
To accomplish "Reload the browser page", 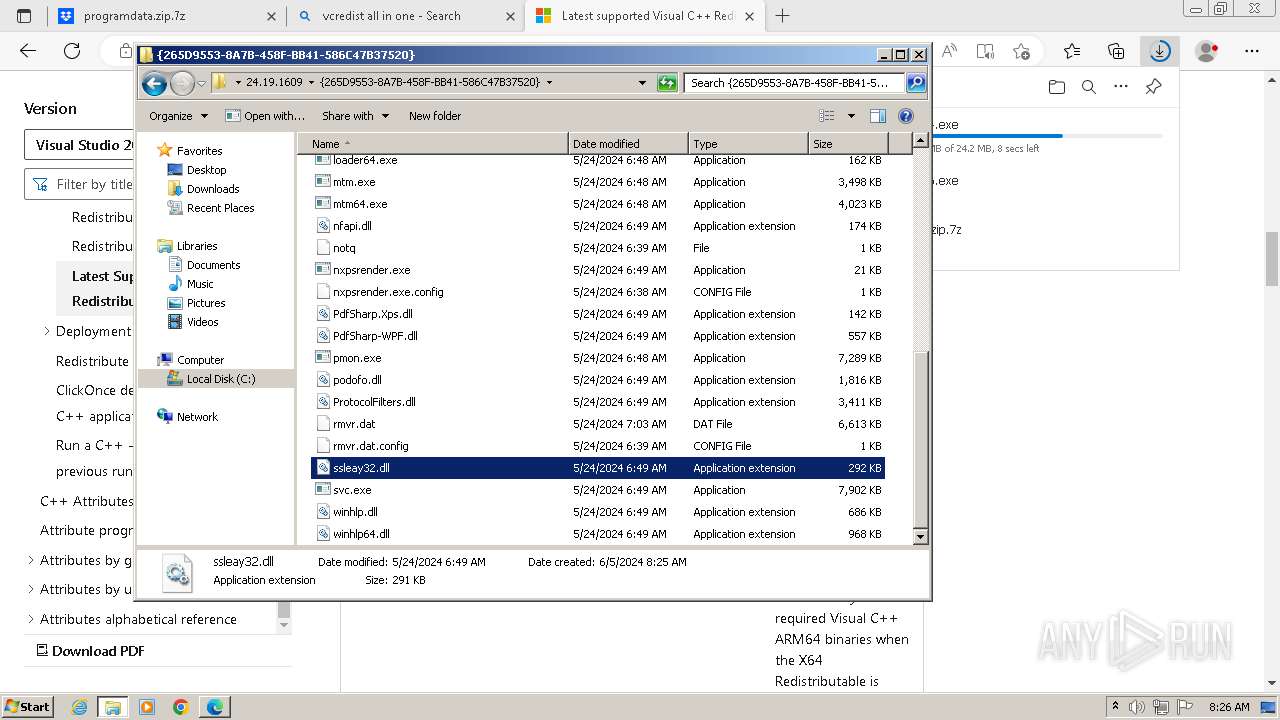I will 72,51.
